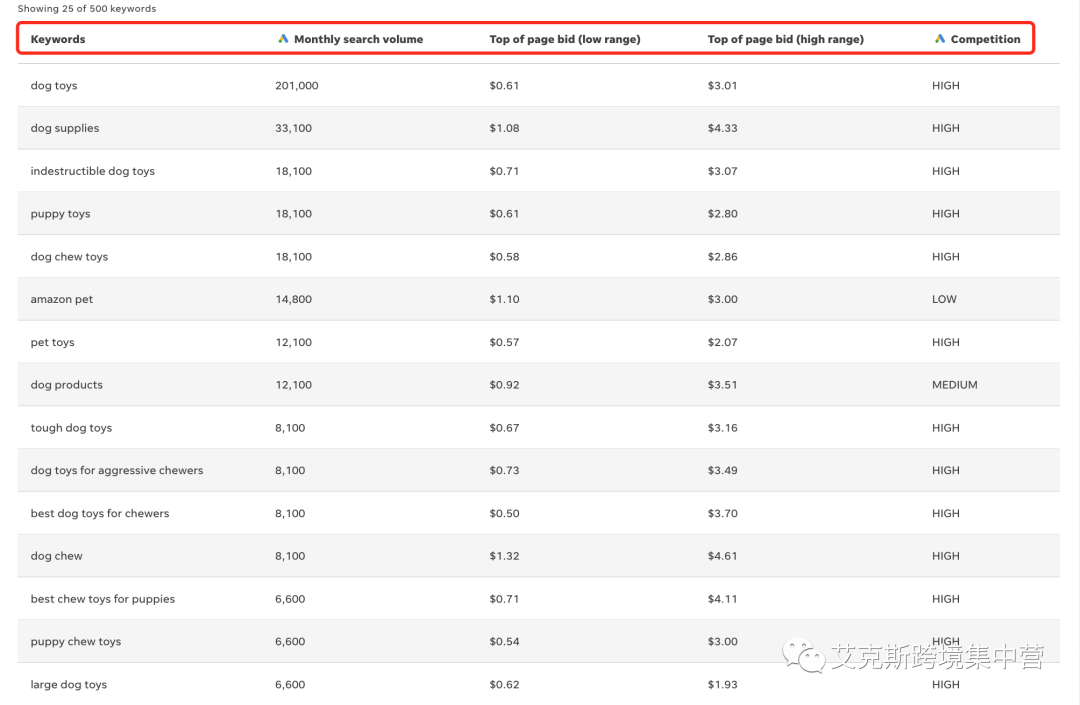The image size is (1080, 705).
Task: Click the "Showing 25 of 500 keywords" text
Action: 87,9
